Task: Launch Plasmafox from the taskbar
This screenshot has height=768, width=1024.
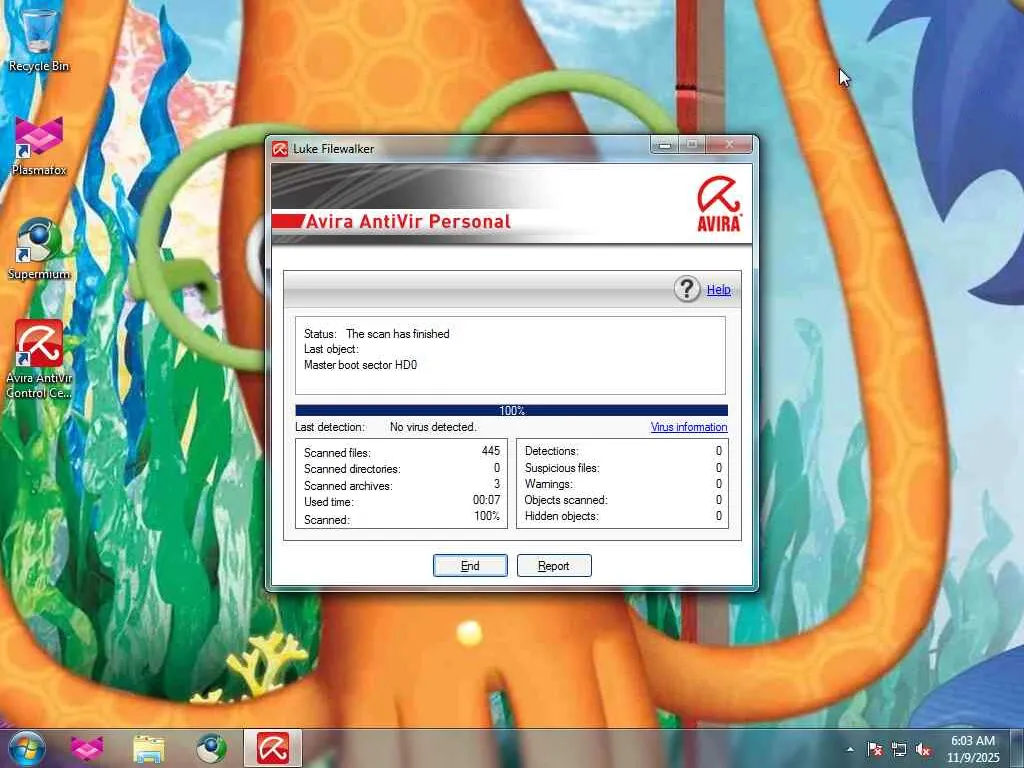Action: (x=87, y=748)
